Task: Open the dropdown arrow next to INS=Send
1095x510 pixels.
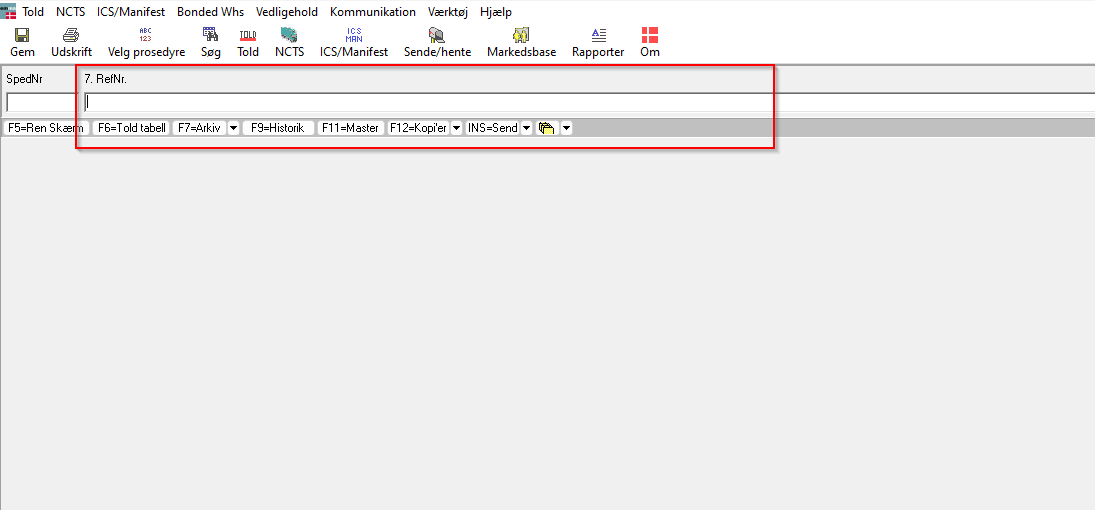Action: click(527, 128)
